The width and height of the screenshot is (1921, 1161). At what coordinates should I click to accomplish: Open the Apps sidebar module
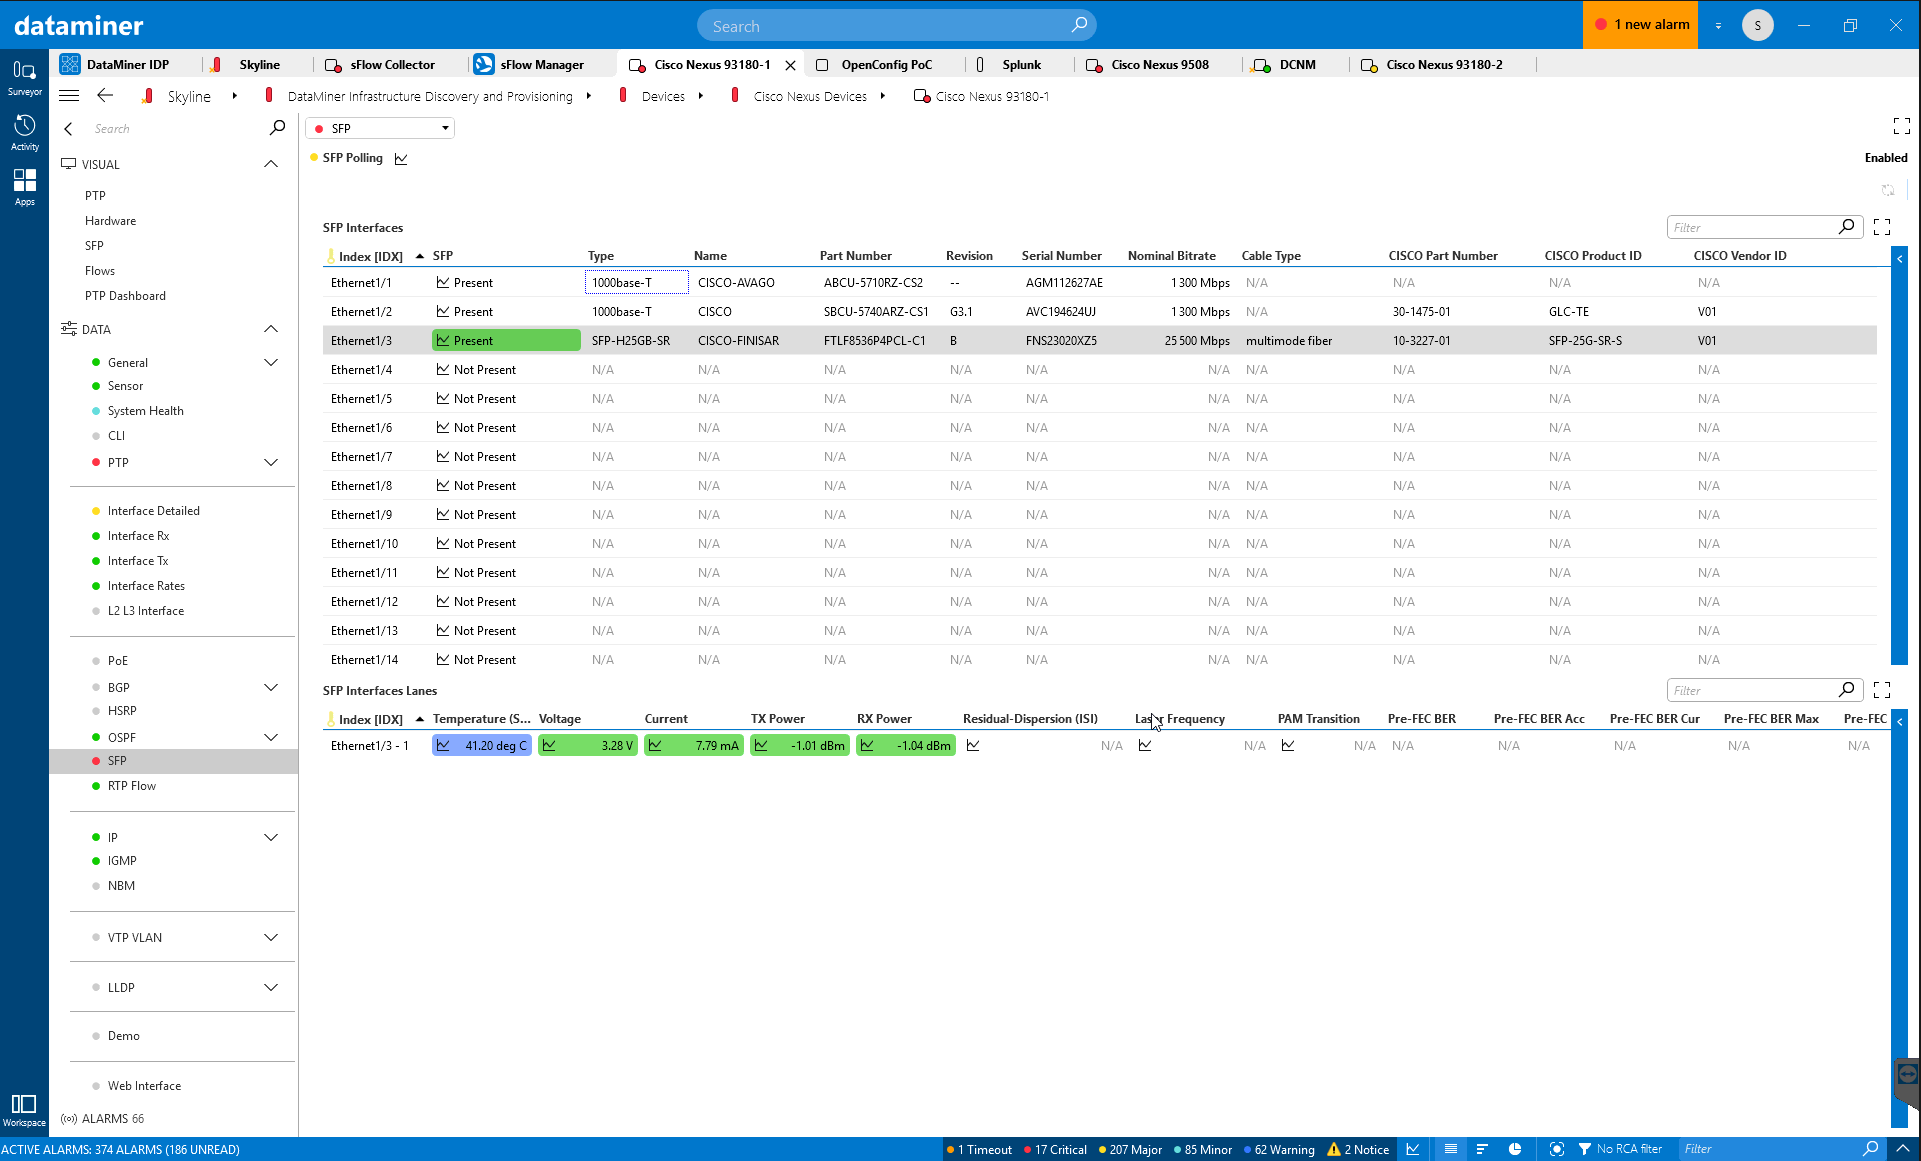pos(24,187)
